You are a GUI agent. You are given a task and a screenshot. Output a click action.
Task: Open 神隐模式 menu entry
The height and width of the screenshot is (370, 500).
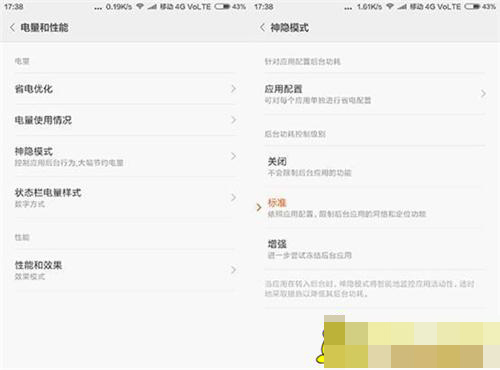coord(125,156)
